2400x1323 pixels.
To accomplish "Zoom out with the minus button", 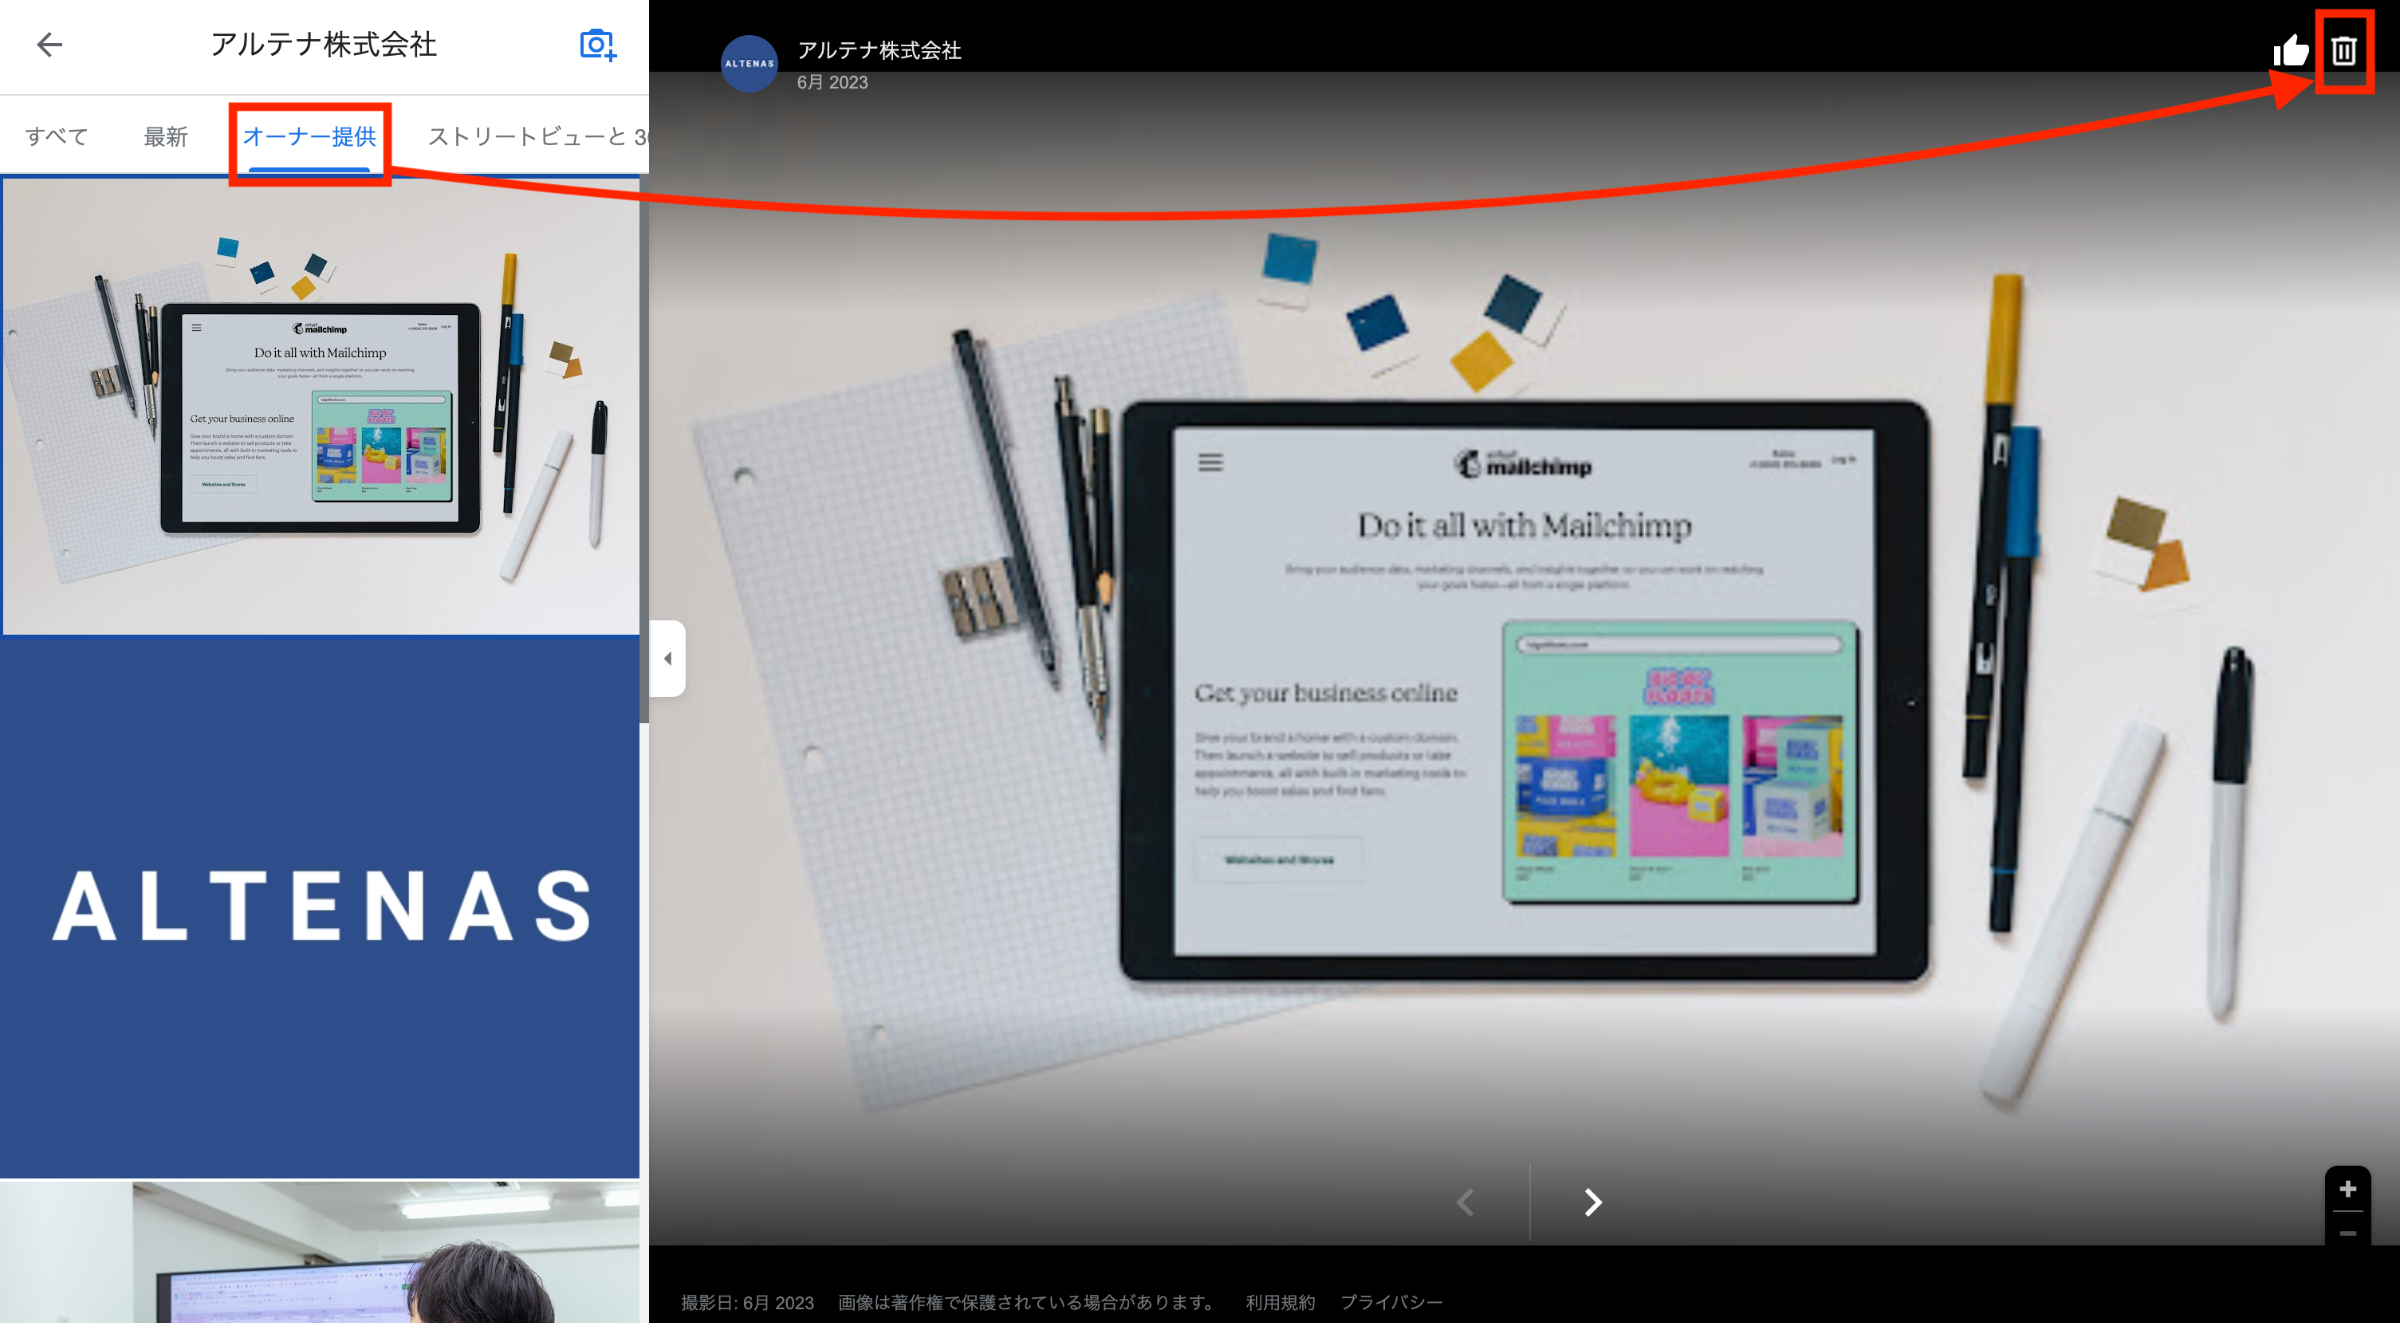I will [2348, 1233].
